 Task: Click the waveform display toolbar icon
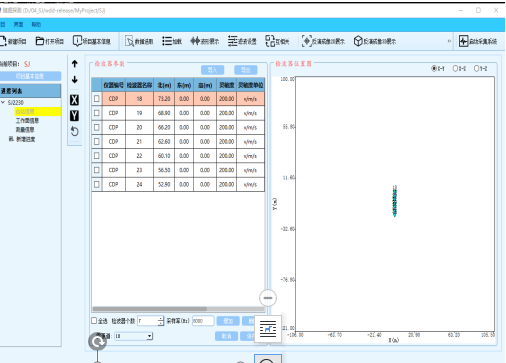pyautogui.click(x=195, y=41)
